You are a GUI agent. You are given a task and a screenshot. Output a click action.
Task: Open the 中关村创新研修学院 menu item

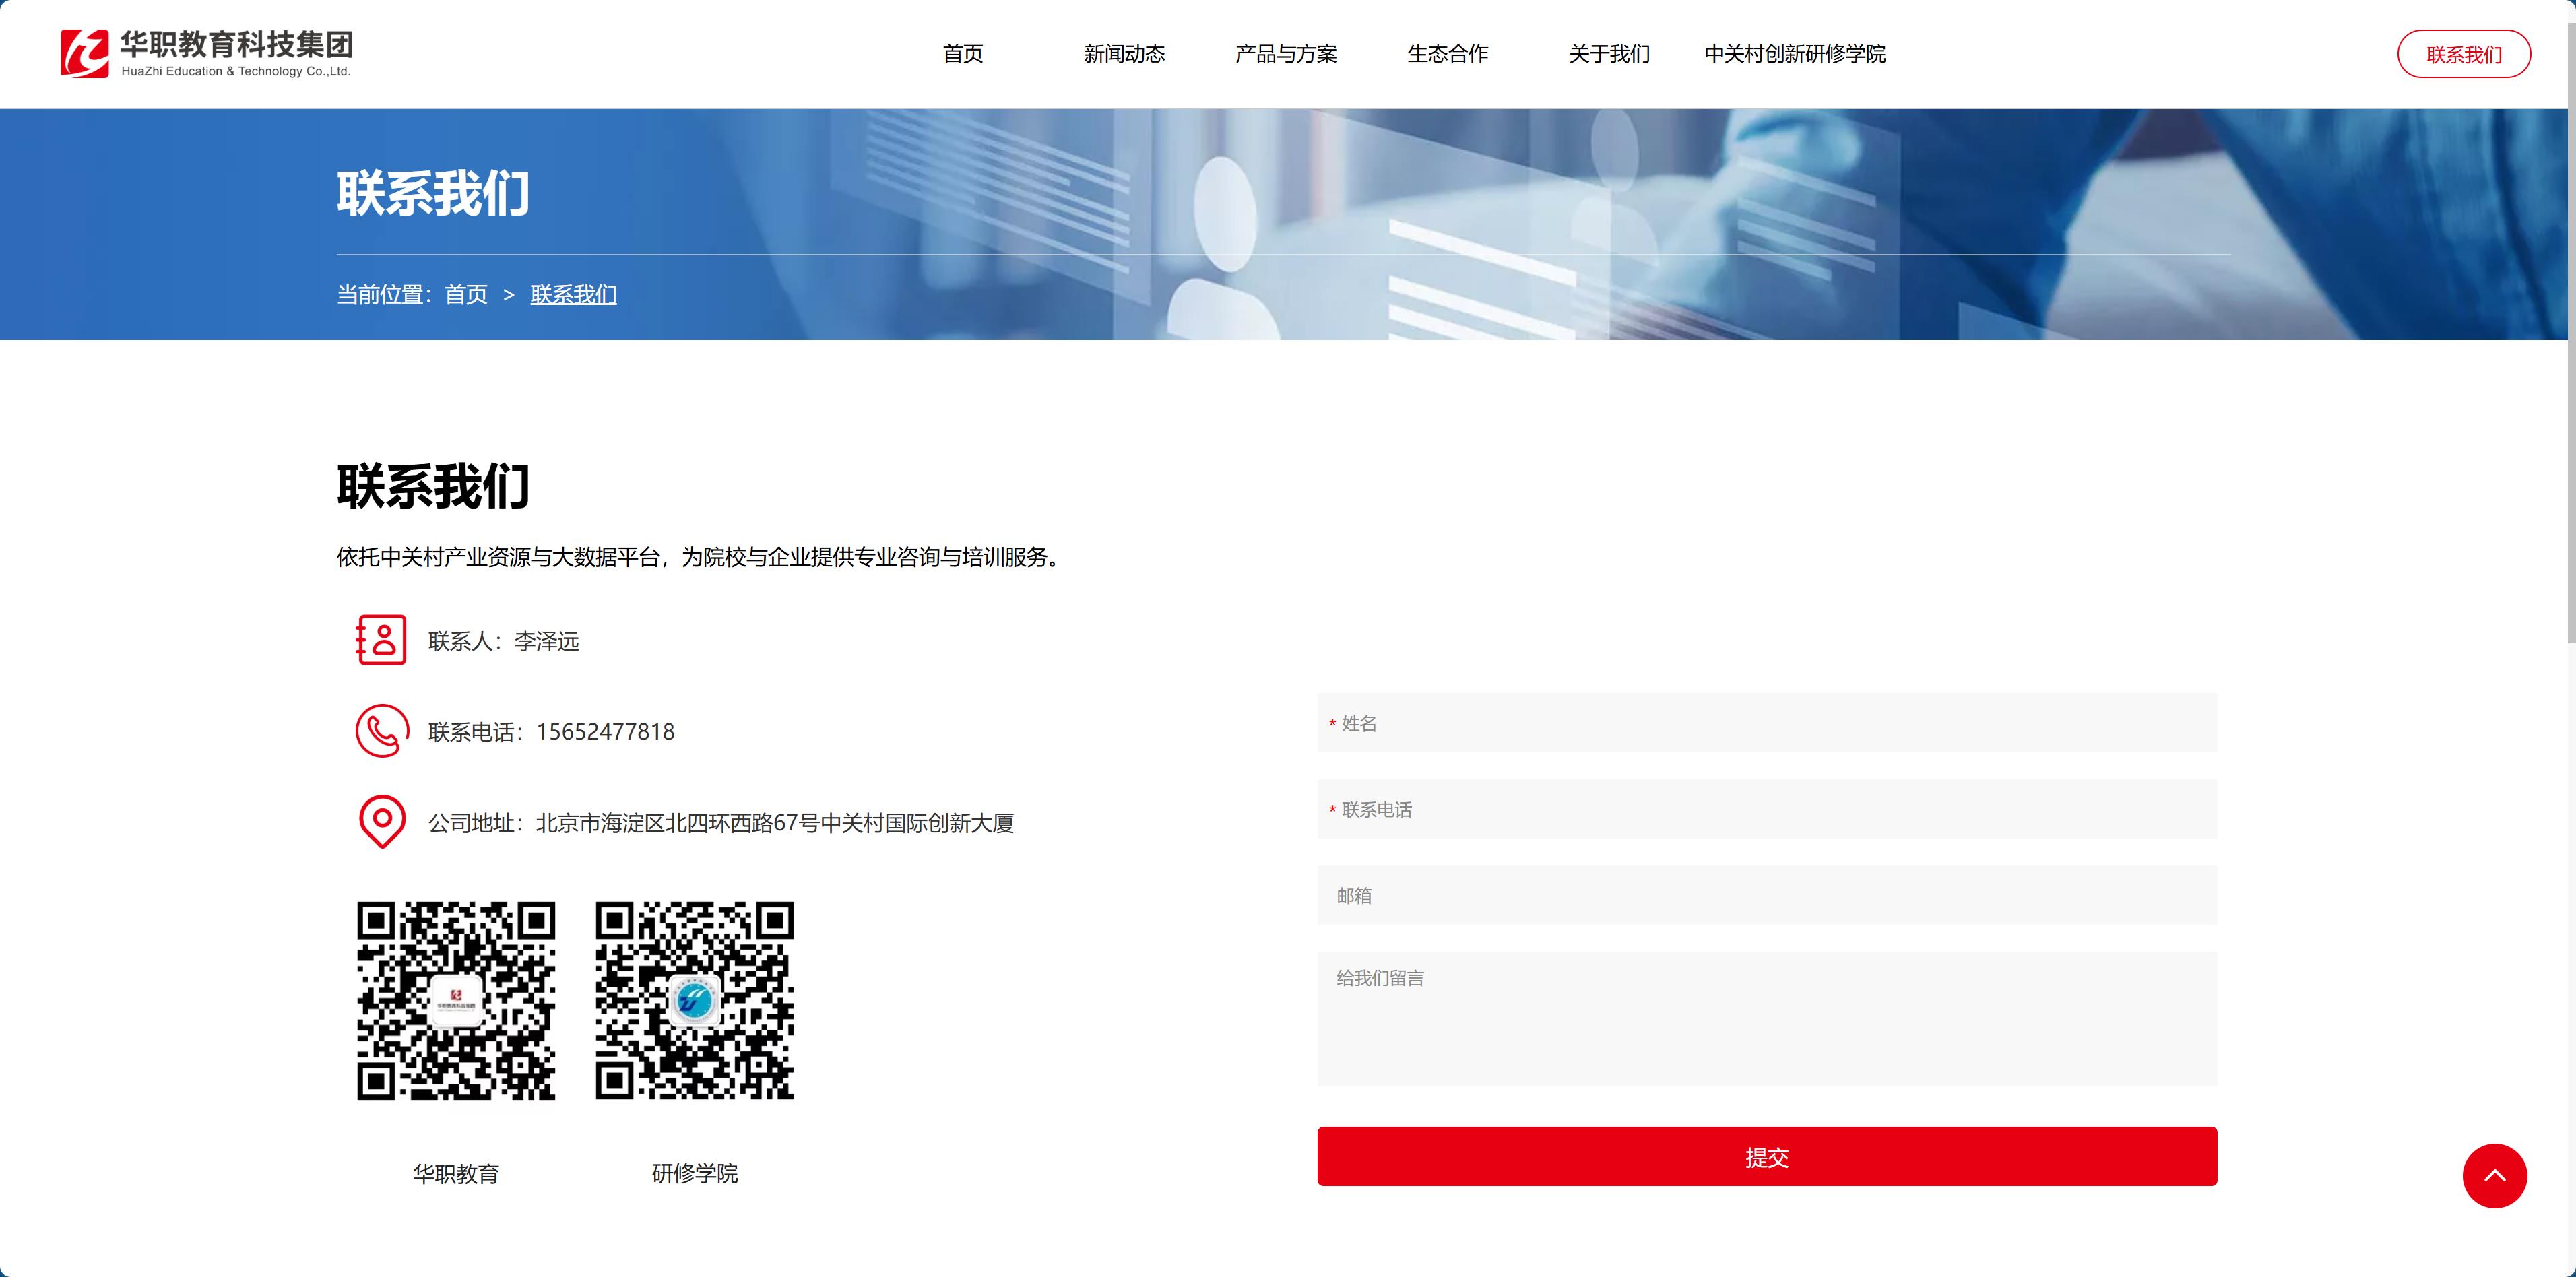pos(1795,54)
